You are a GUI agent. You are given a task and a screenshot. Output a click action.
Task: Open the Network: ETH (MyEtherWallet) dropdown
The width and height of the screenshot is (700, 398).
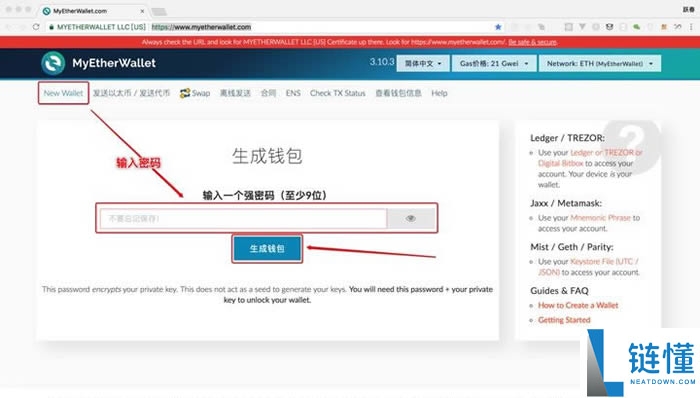pos(600,63)
